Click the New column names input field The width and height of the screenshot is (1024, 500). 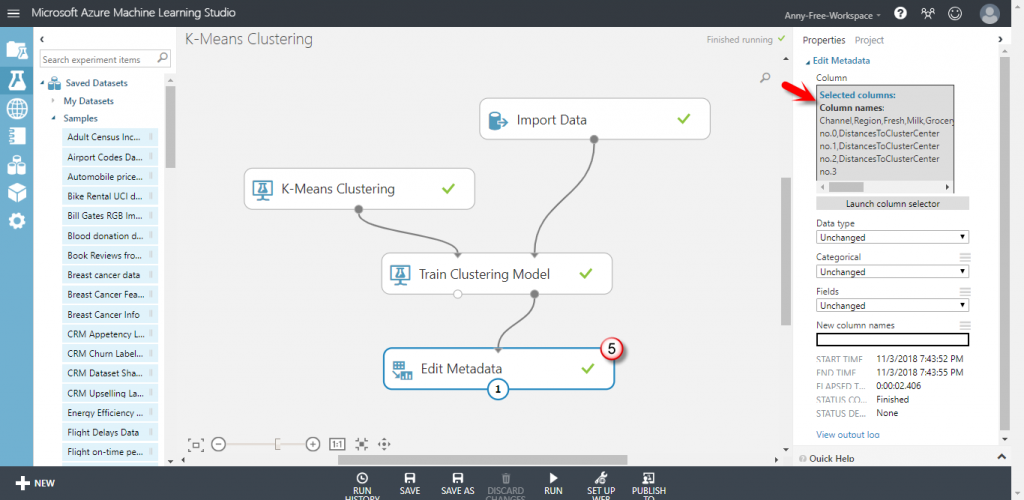(892, 339)
